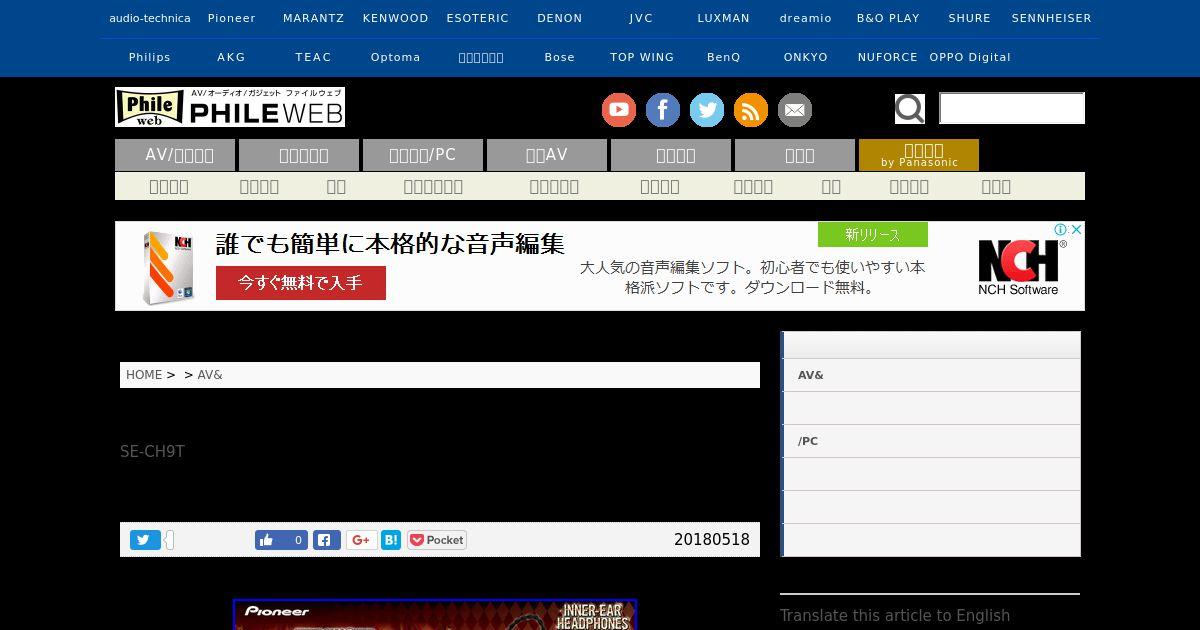1200x630 pixels.
Task: Open the TOP WING brand link
Action: coord(642,57)
